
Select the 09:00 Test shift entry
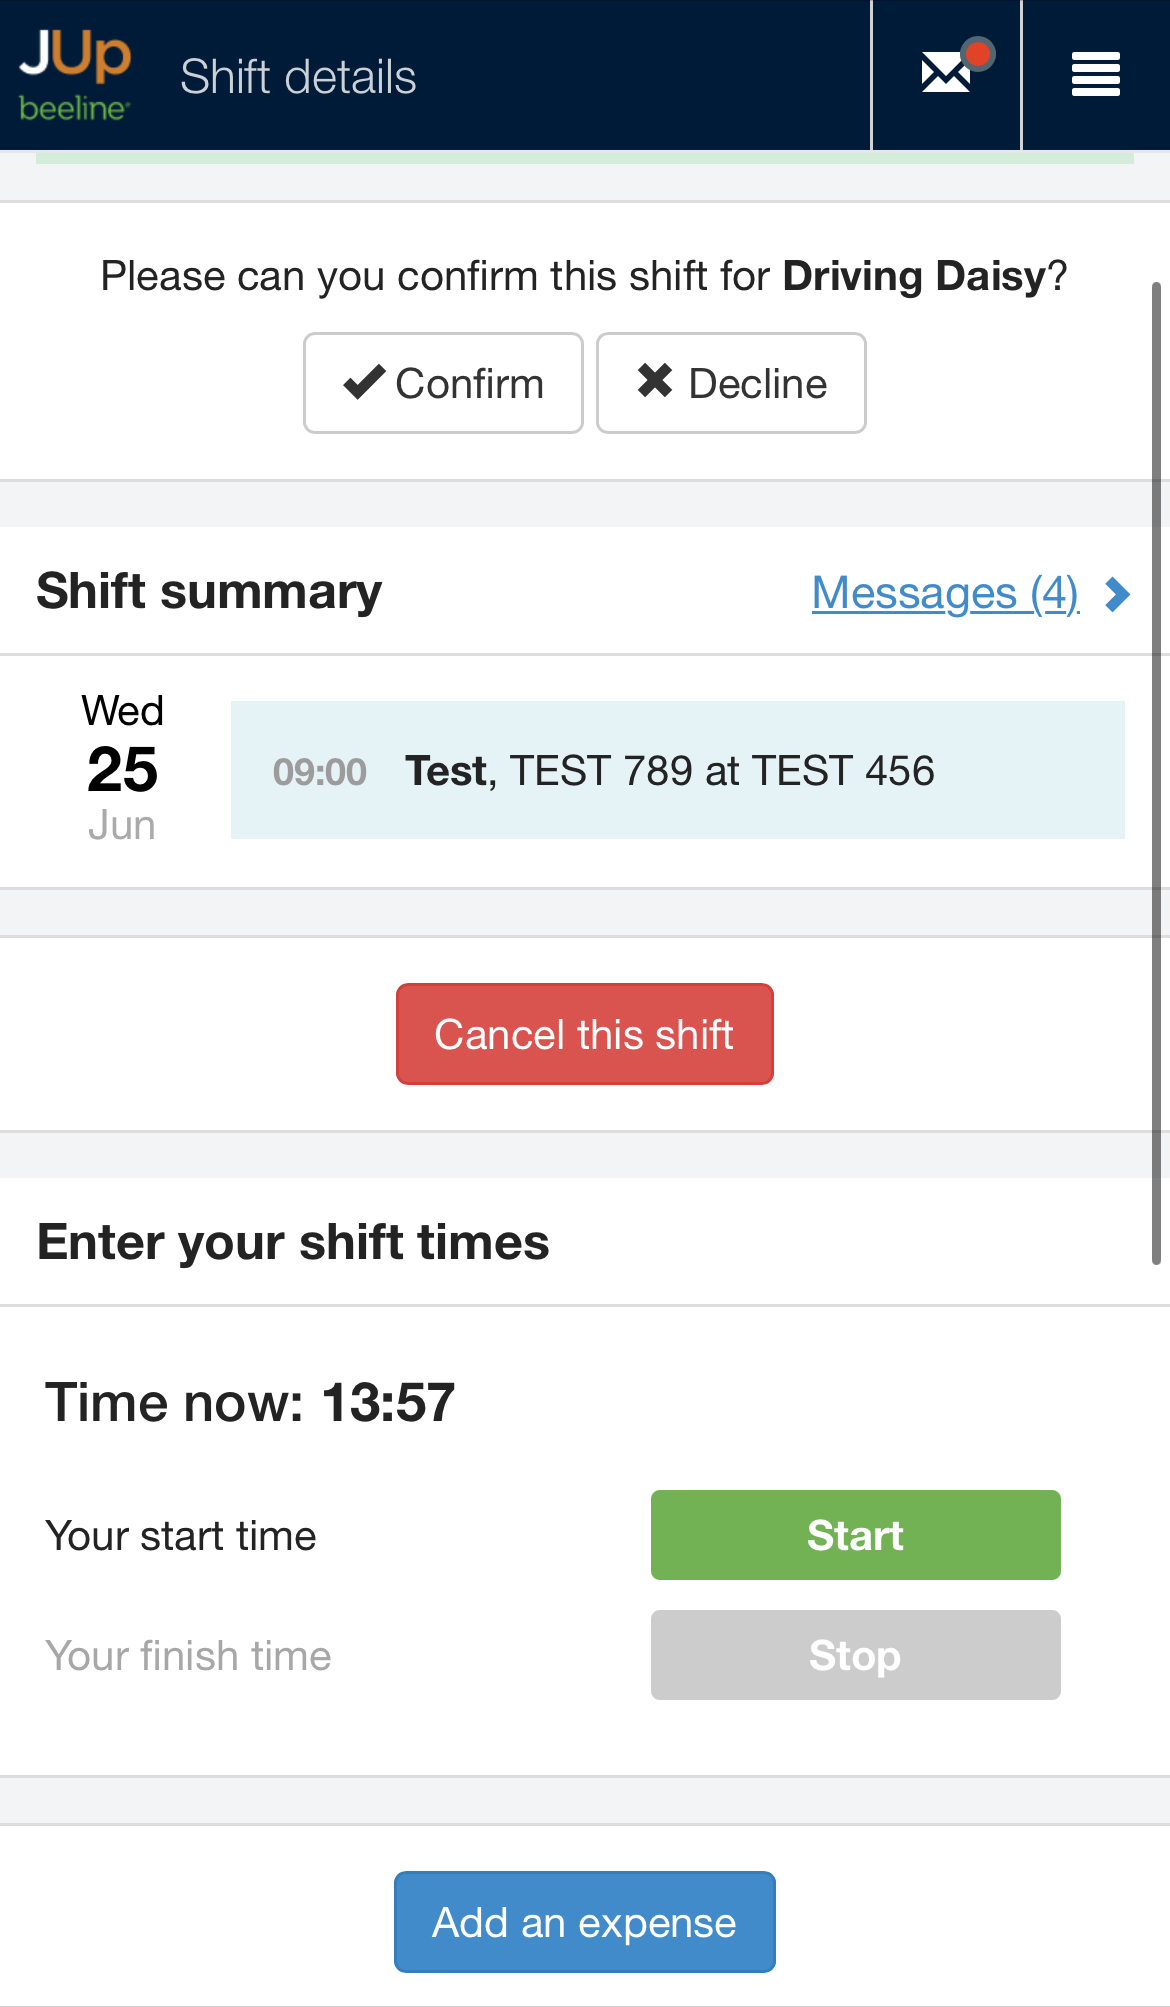coord(677,770)
